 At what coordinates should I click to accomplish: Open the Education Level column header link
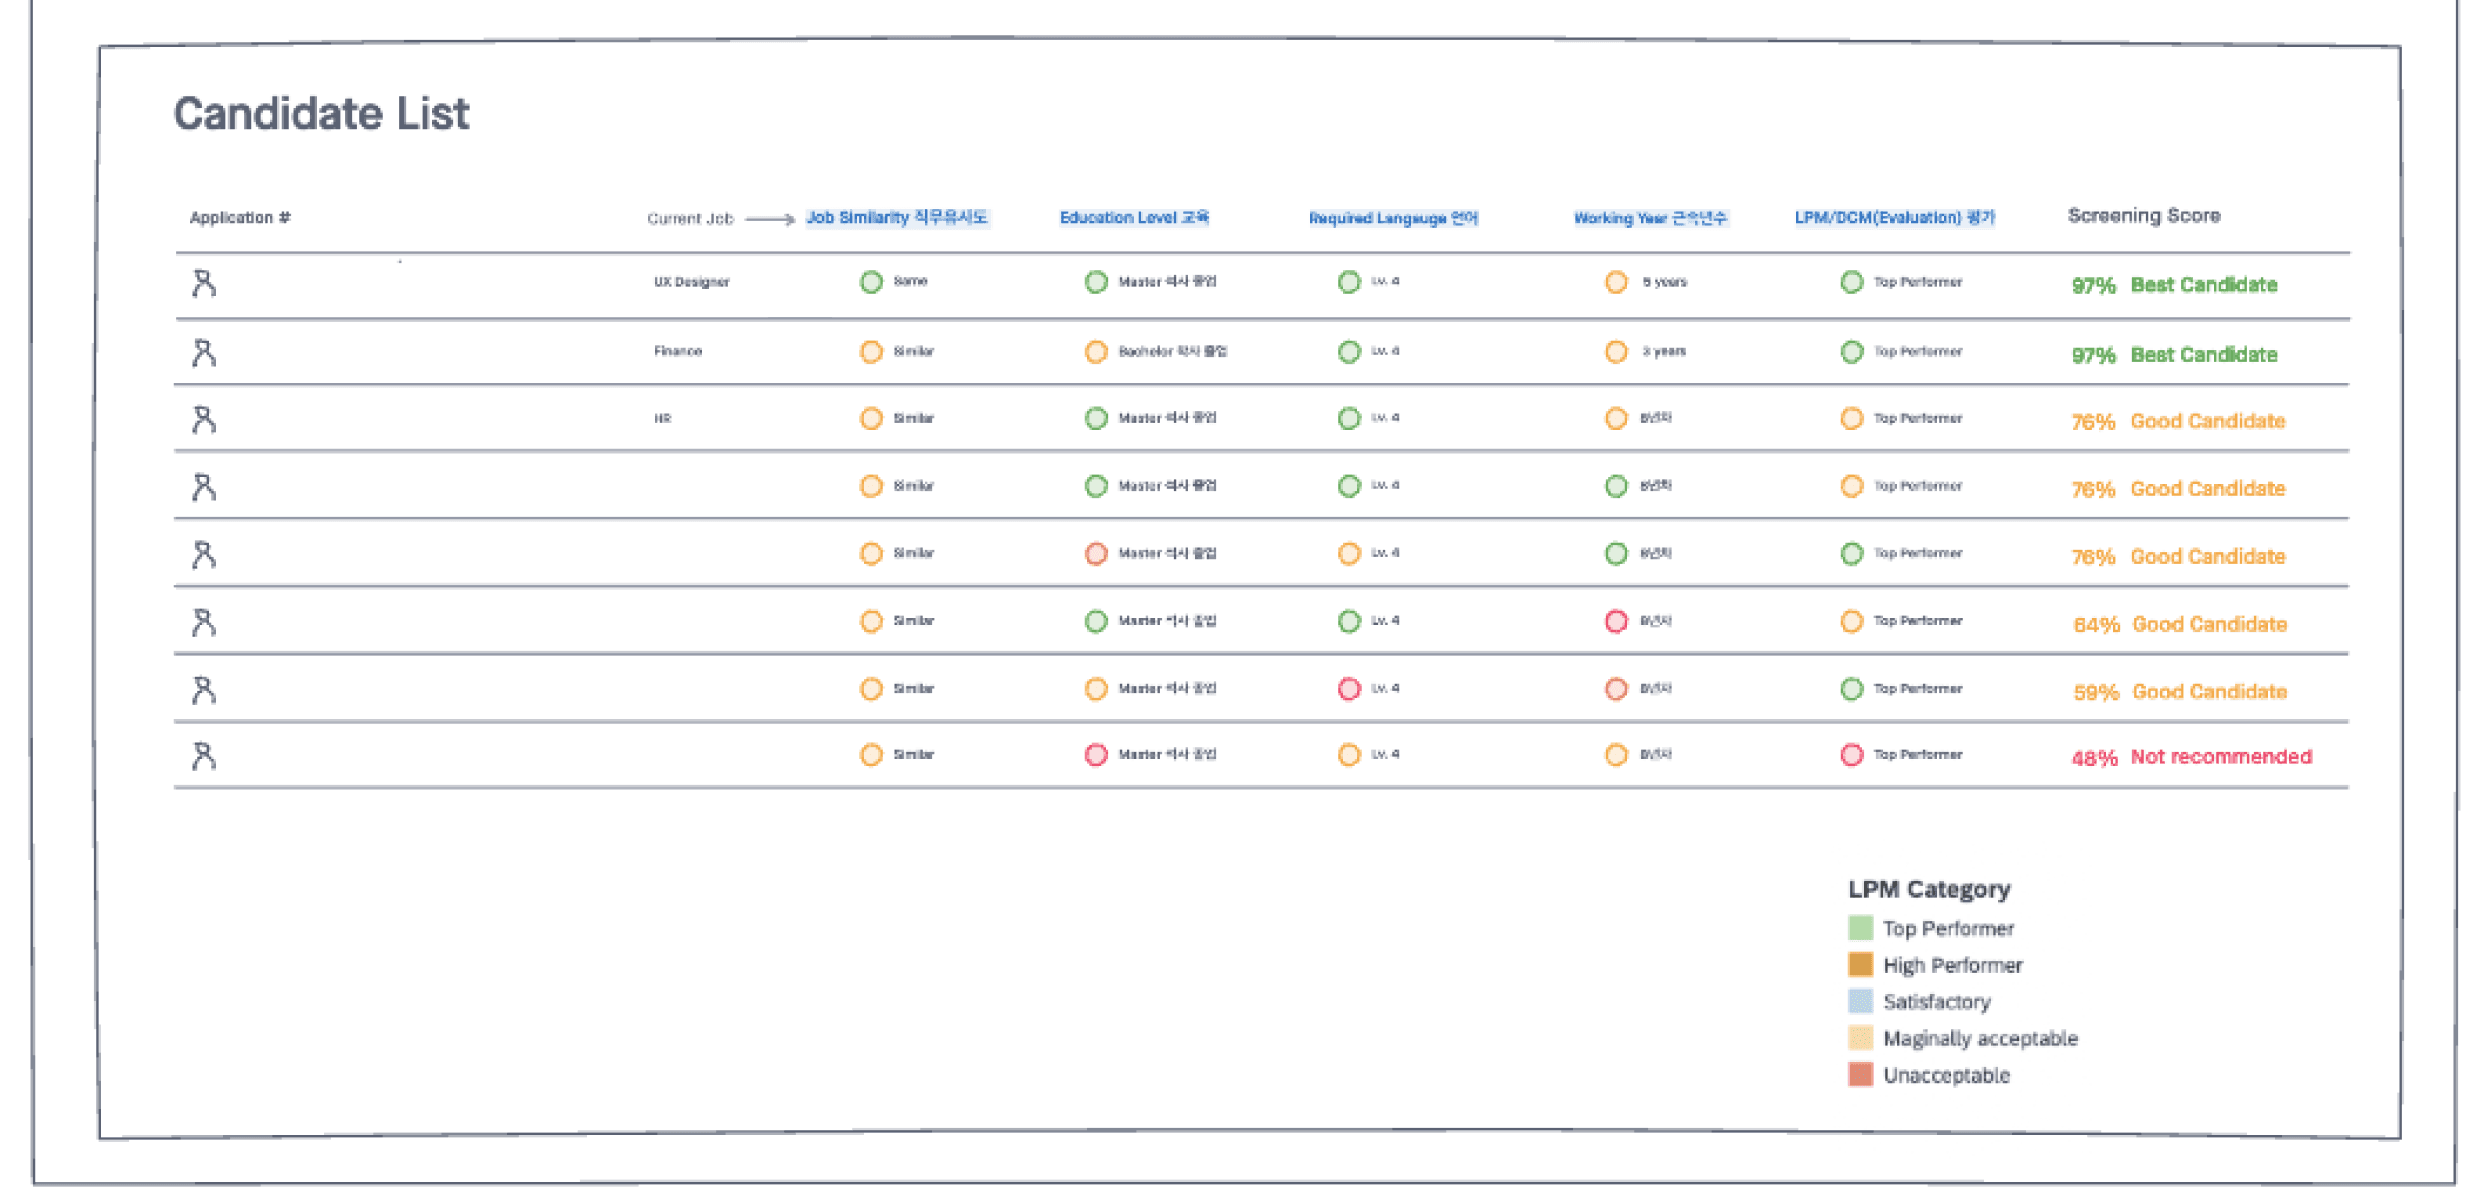click(x=1134, y=218)
